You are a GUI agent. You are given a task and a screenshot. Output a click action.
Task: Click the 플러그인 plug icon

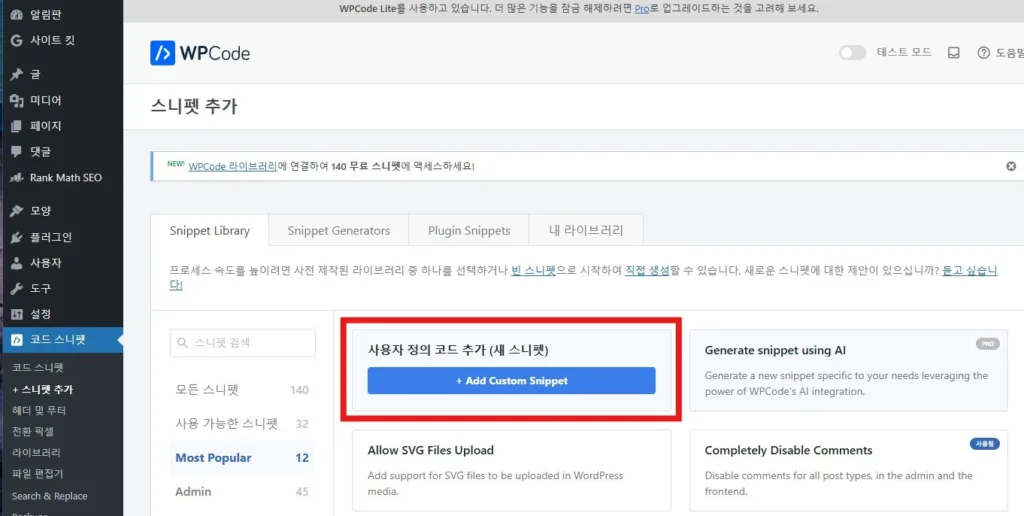pyautogui.click(x=17, y=237)
